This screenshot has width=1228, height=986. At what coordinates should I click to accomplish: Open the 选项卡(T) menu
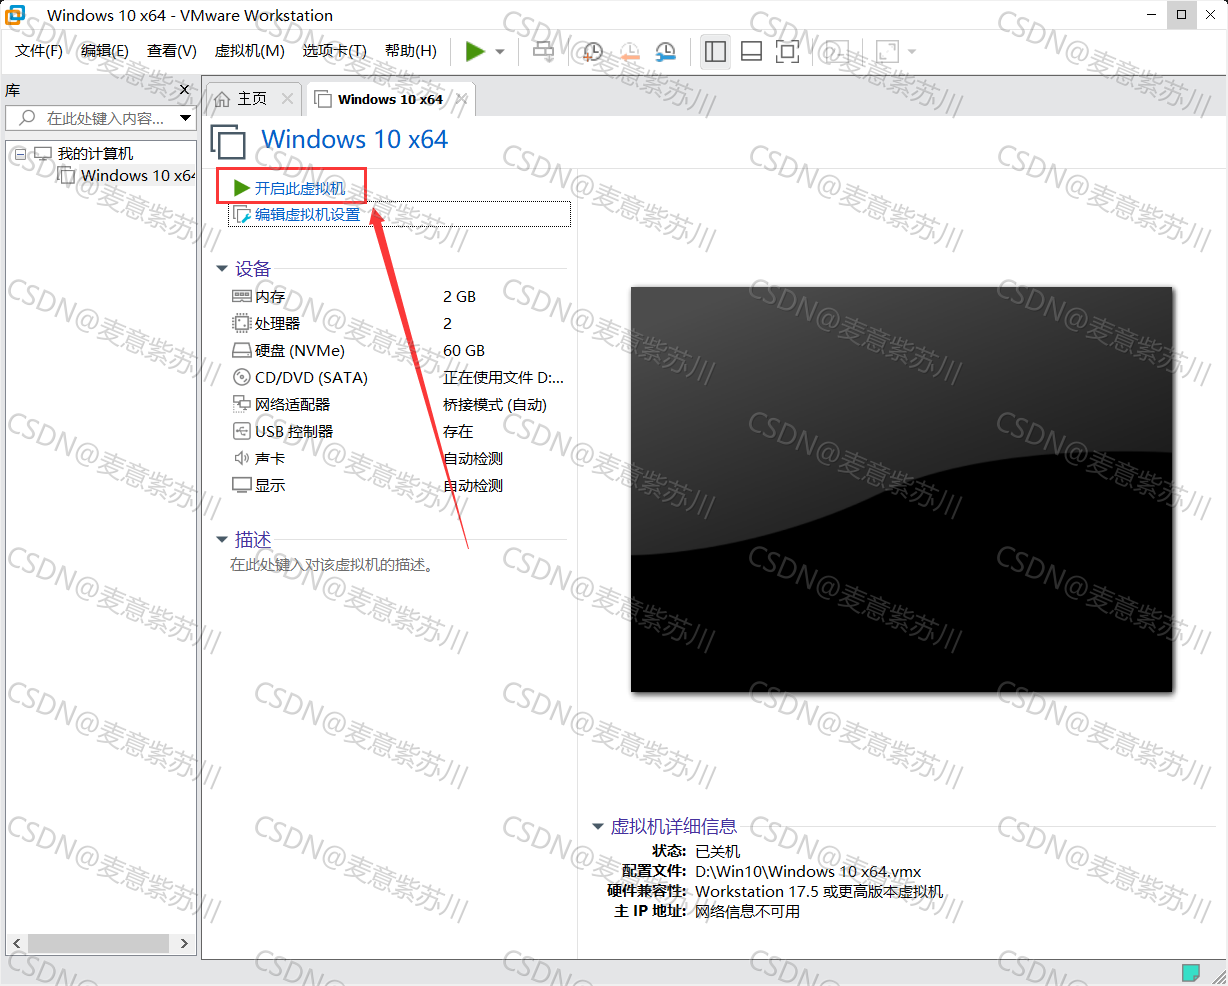pos(335,51)
